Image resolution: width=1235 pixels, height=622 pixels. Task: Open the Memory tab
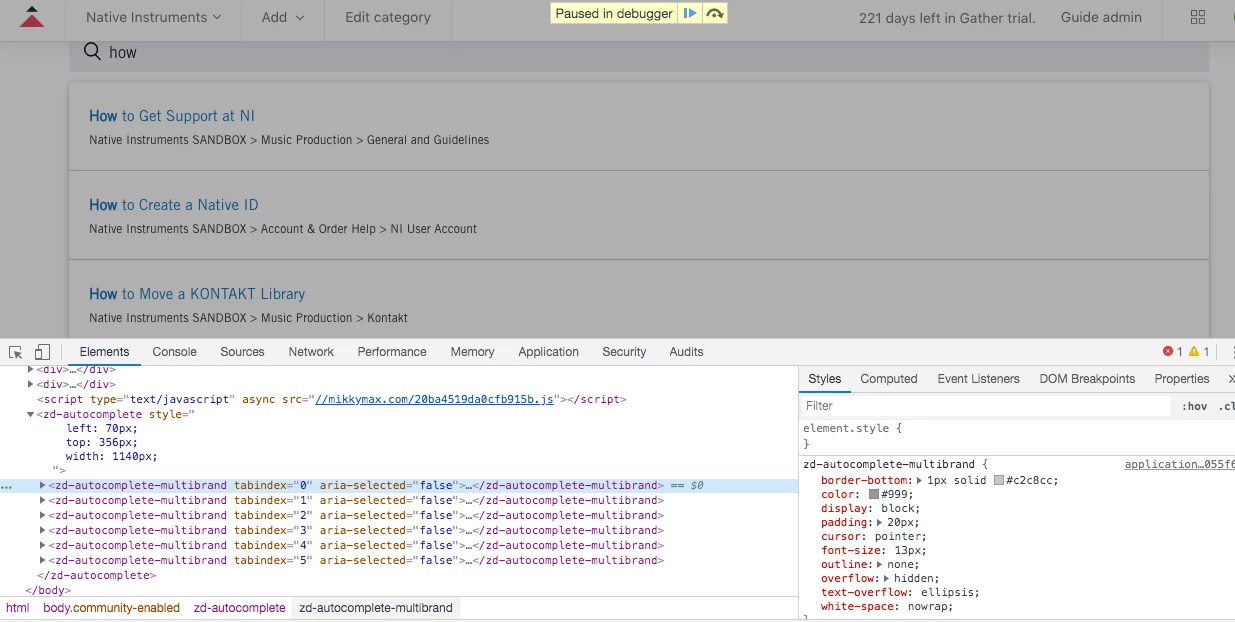[x=472, y=352]
